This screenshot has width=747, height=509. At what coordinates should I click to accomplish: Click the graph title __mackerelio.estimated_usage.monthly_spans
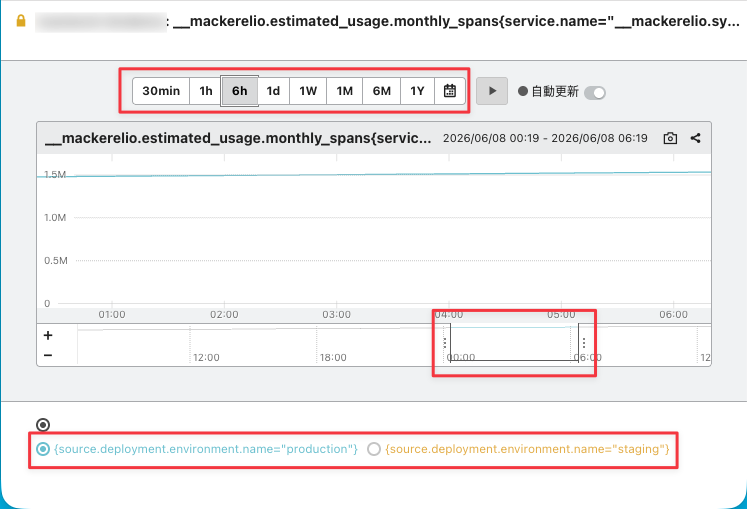click(238, 138)
